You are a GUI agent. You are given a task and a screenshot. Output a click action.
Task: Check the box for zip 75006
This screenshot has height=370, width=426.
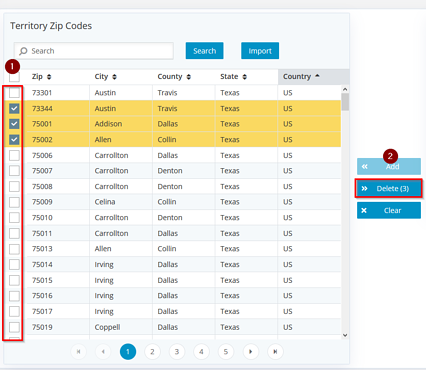click(x=14, y=155)
